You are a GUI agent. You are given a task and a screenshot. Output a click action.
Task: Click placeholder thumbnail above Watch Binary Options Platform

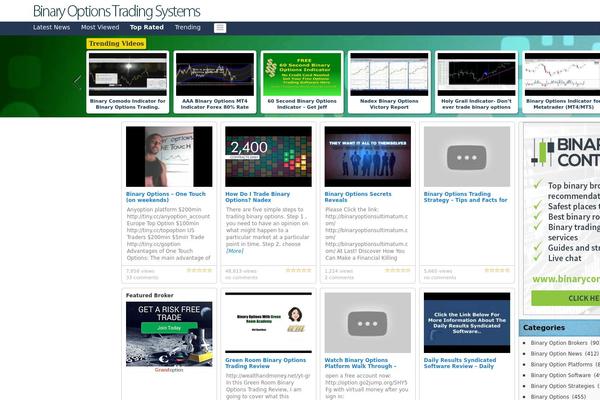click(368, 323)
